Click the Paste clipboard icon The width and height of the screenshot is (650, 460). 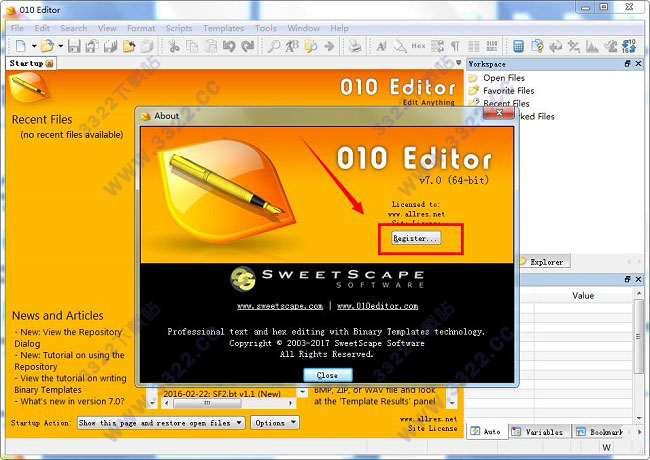[211, 46]
